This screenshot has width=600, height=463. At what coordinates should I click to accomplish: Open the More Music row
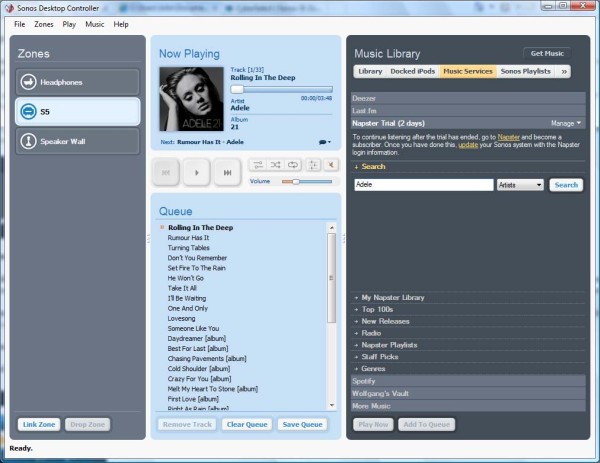tap(468, 406)
